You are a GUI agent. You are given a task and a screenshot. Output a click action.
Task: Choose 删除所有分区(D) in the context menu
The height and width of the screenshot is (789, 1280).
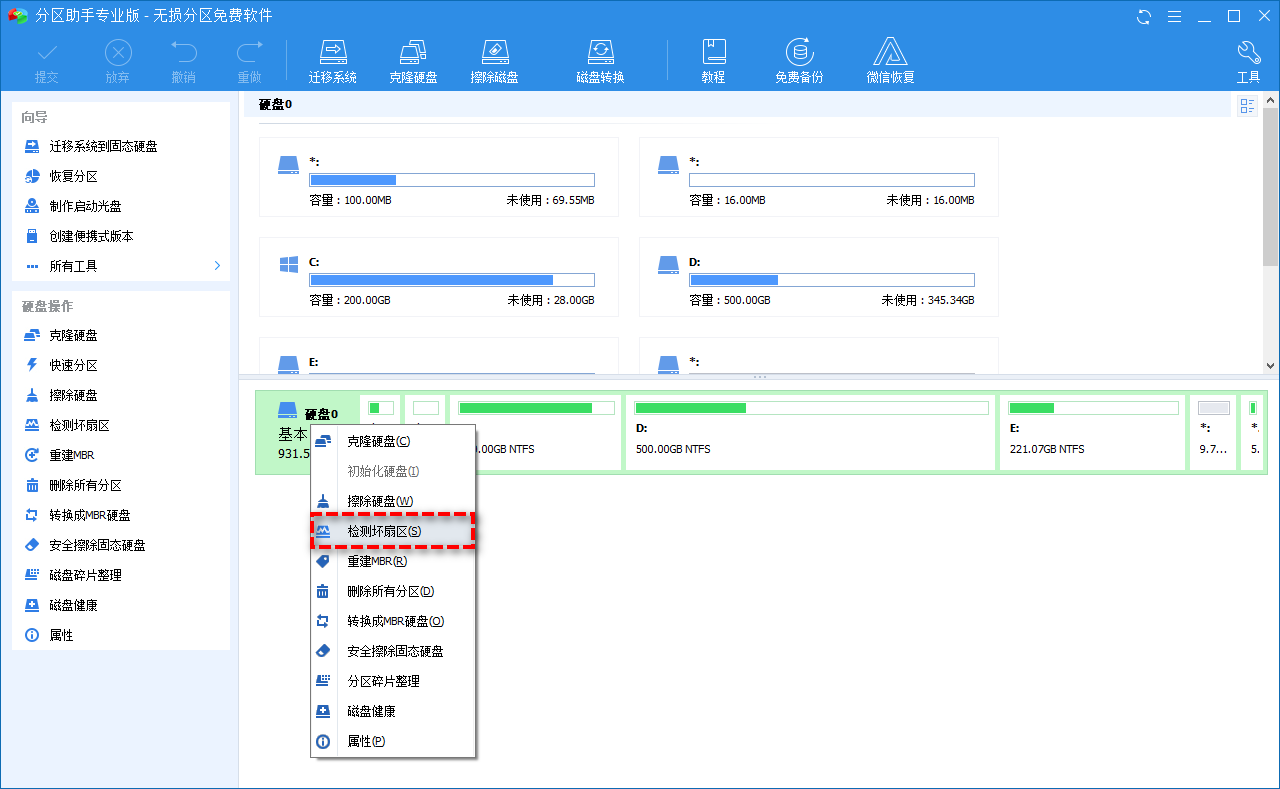pyautogui.click(x=393, y=591)
